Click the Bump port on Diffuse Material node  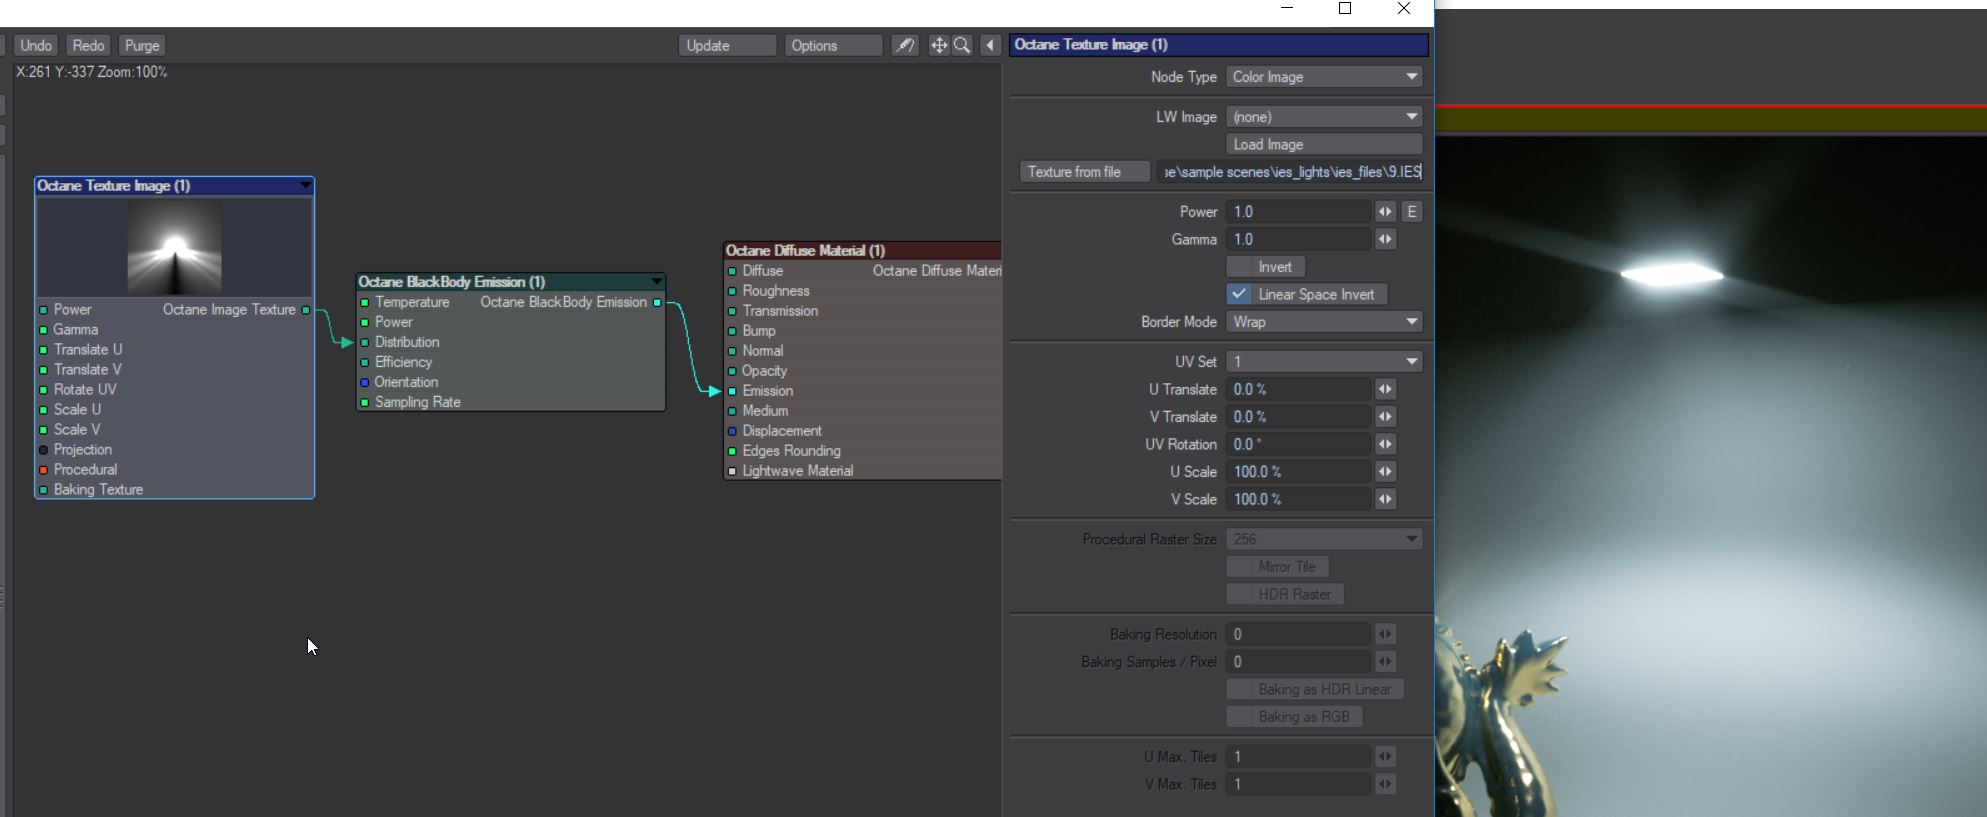[x=732, y=331]
